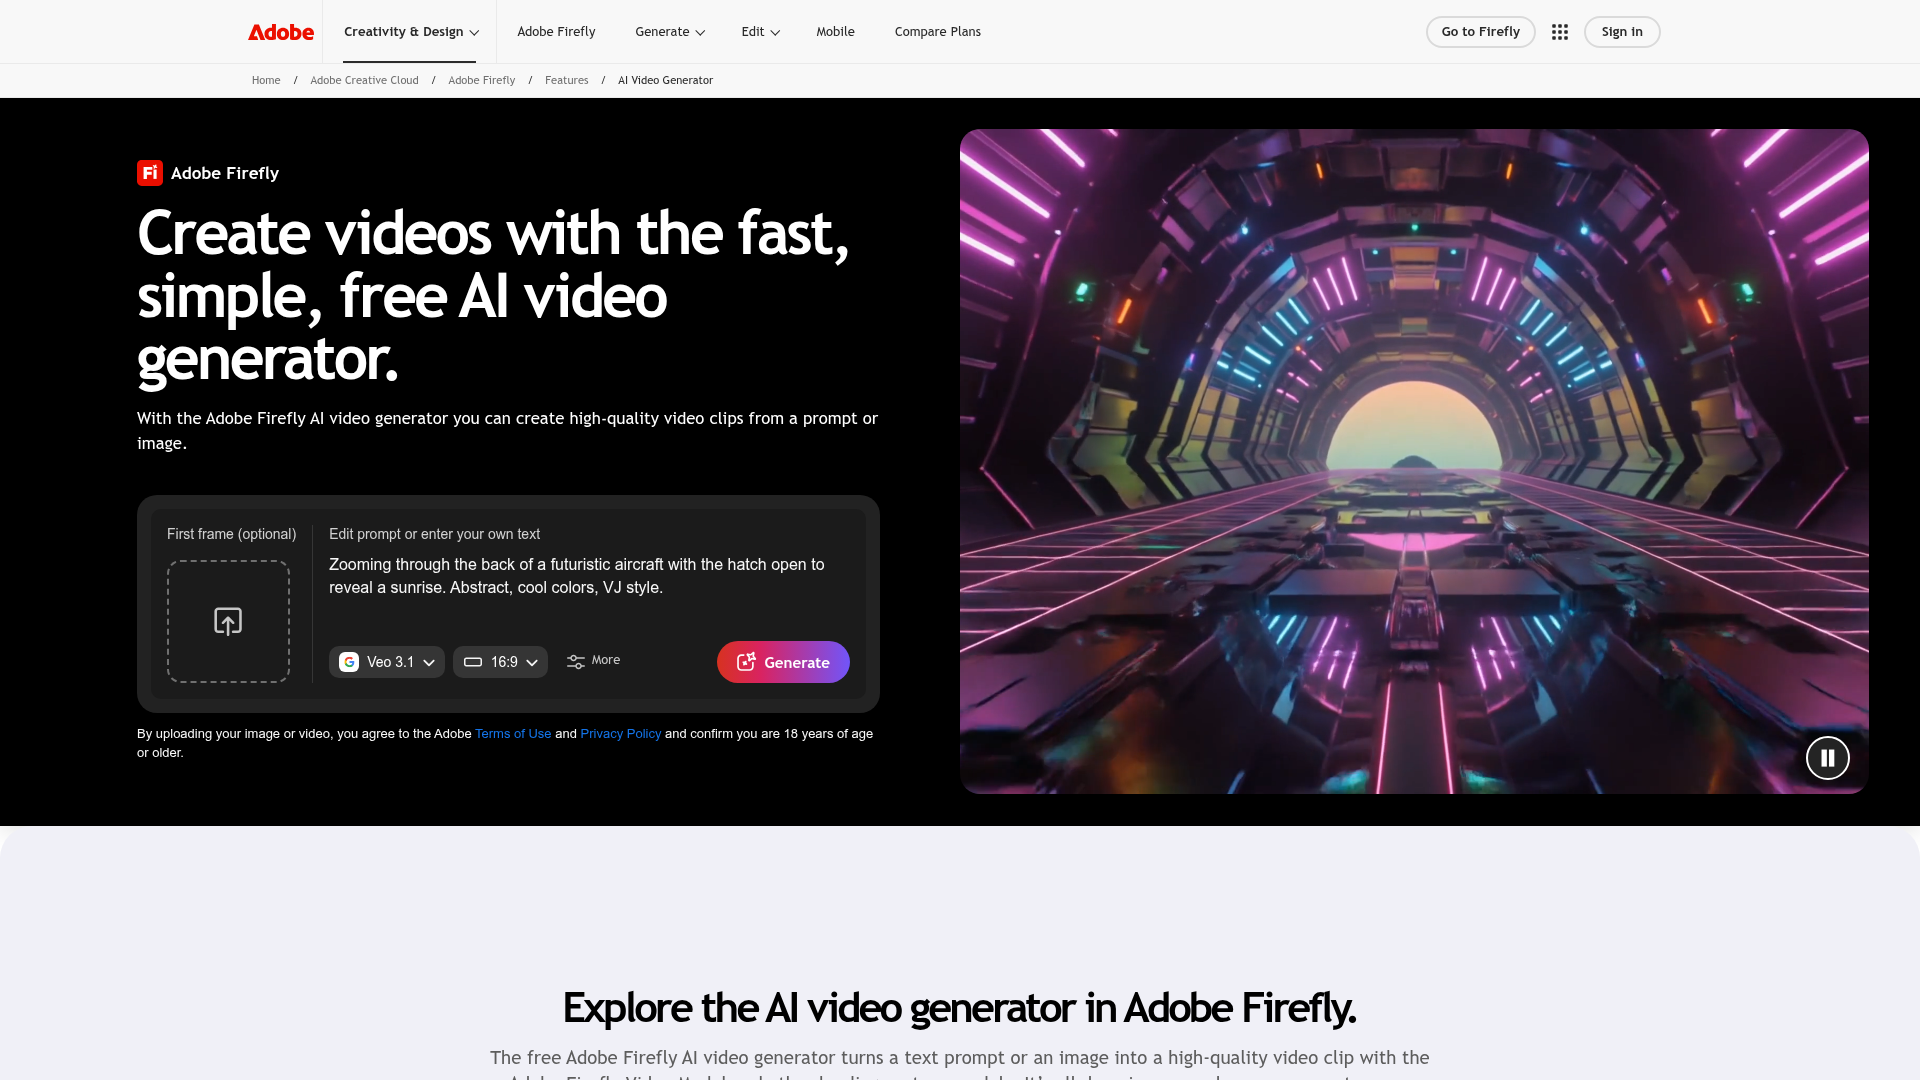Screen dimensions: 1920x1080
Task: Expand Creativity & Design menu
Action: pyautogui.click(x=411, y=32)
